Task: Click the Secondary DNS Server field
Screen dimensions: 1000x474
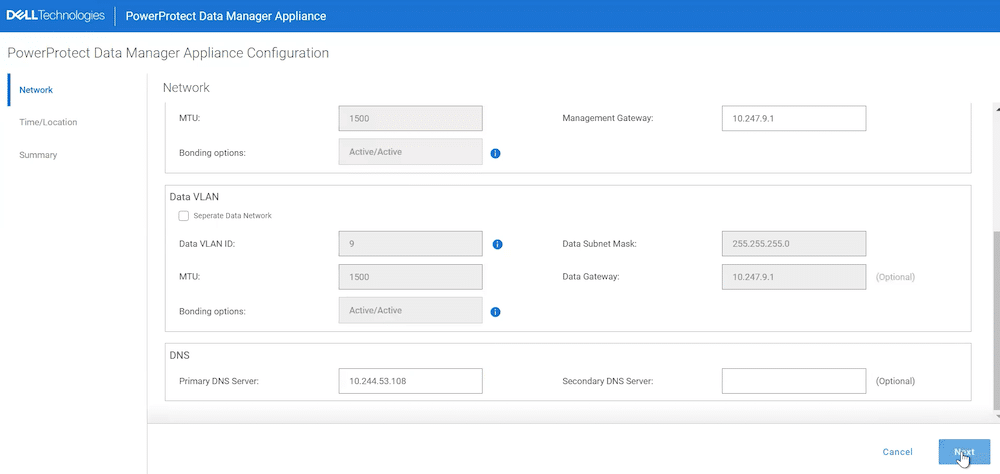Action: click(x=794, y=381)
